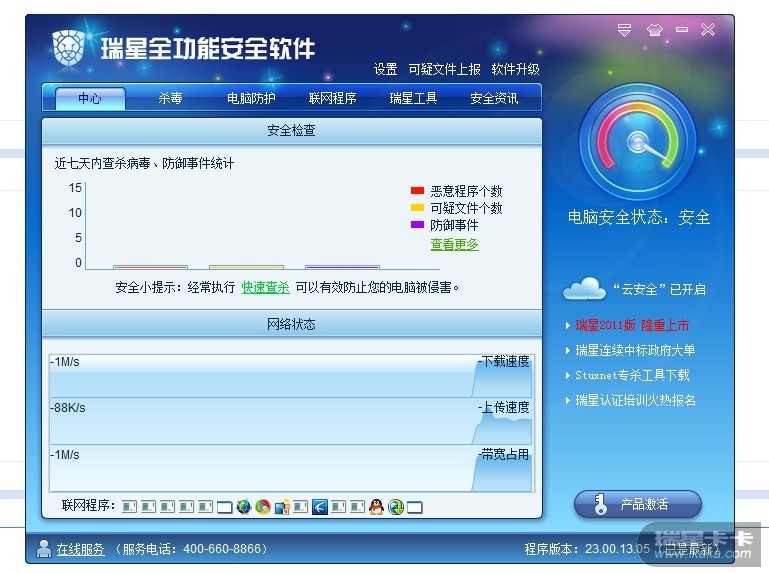Click the red 恶意程序个数 legend swatch
The image size is (769, 573).
[417, 190]
